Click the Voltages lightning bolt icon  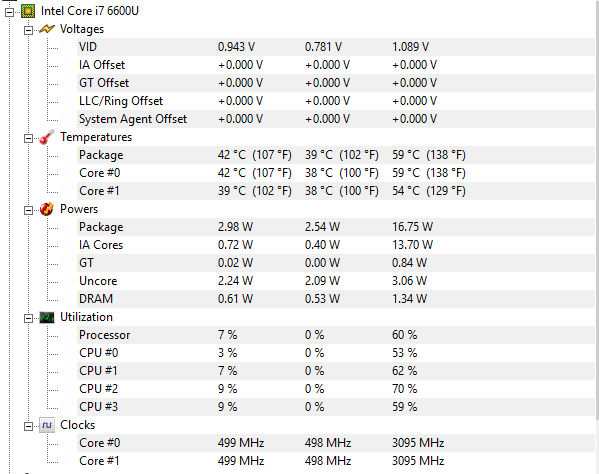click(47, 29)
